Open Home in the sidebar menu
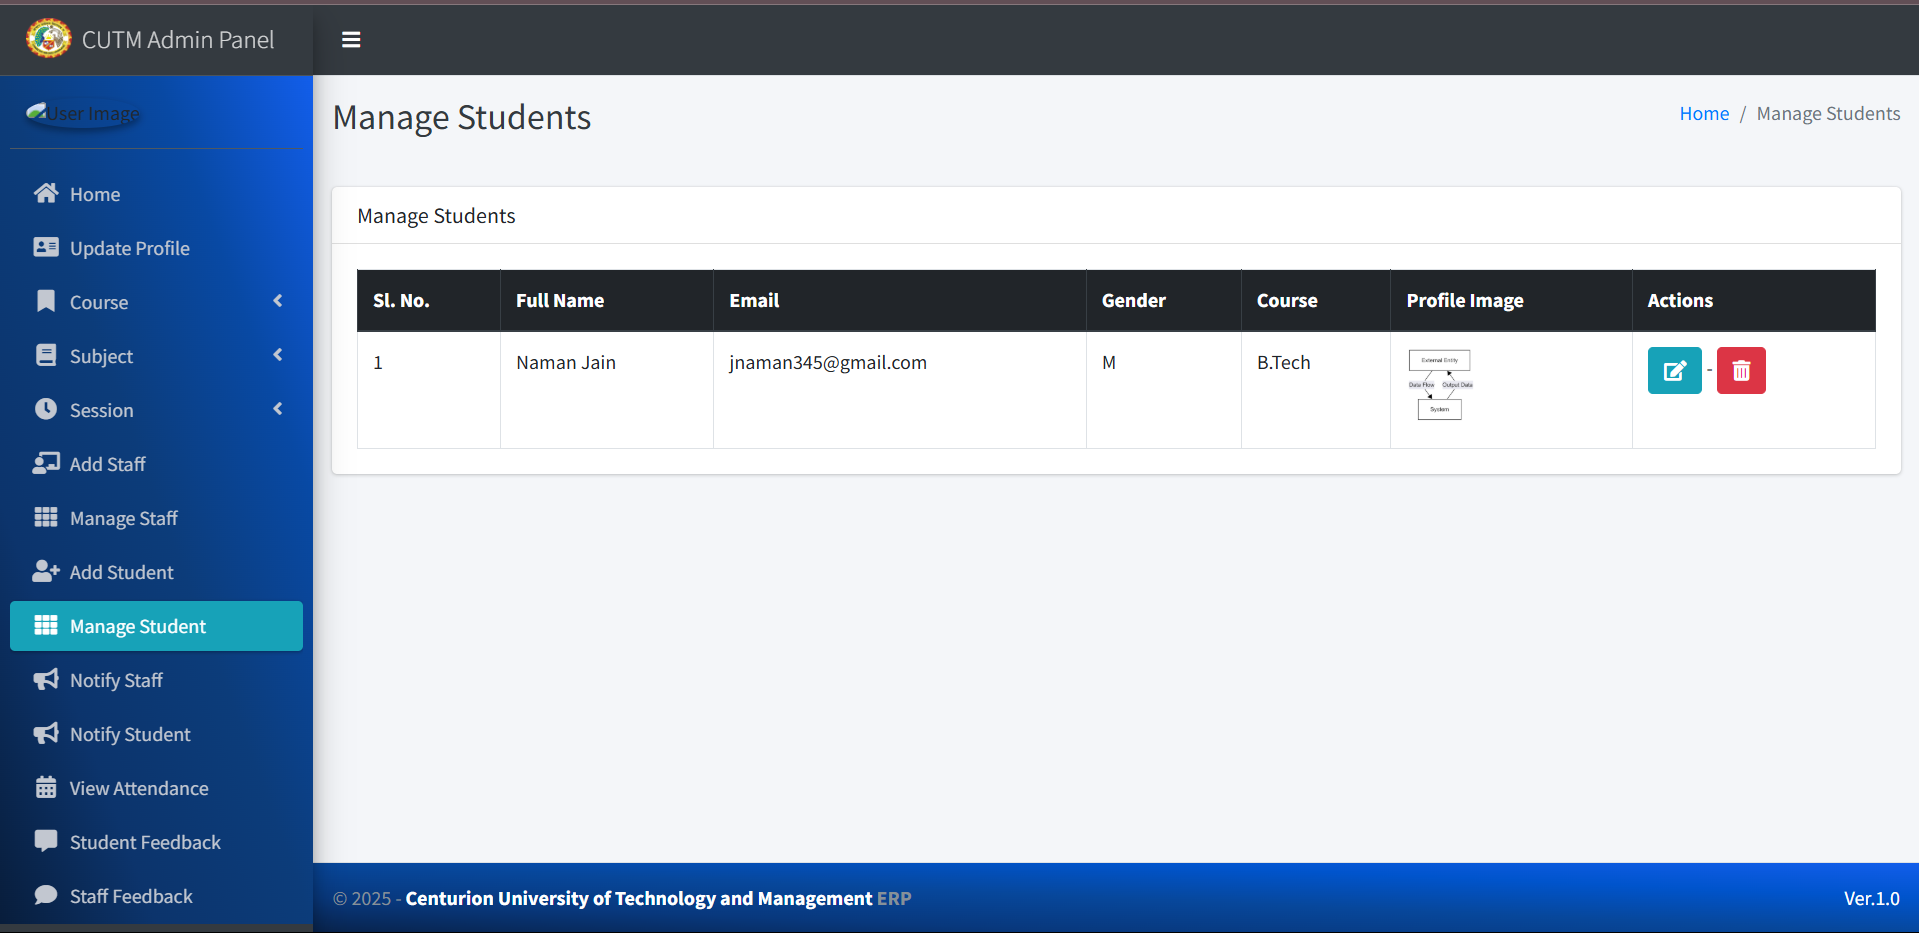This screenshot has width=1919, height=933. pos(156,194)
